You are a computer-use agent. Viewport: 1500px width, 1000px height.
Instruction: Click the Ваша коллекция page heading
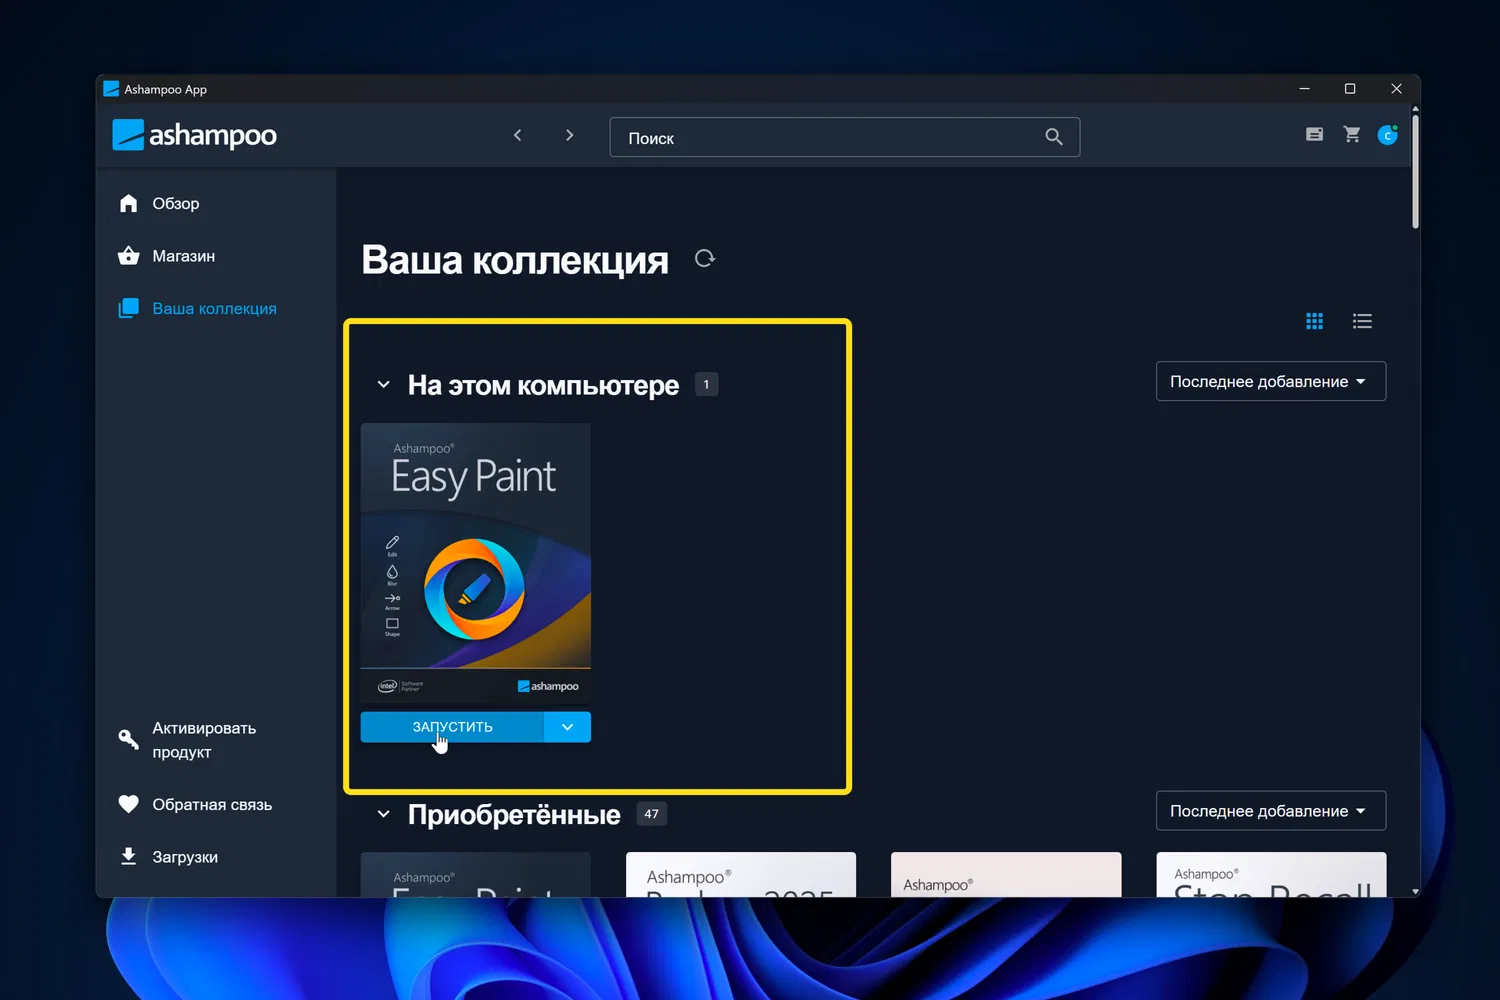515,260
